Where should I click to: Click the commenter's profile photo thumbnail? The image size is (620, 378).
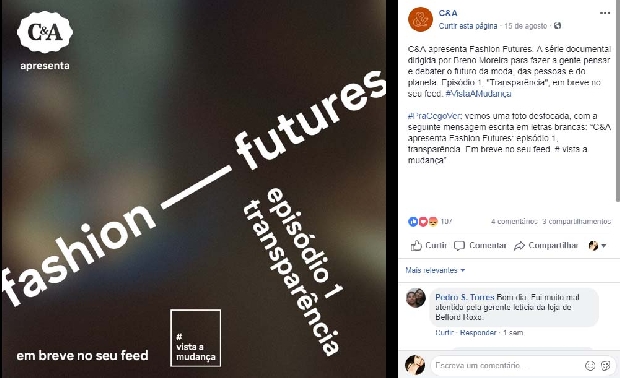[x=416, y=298]
